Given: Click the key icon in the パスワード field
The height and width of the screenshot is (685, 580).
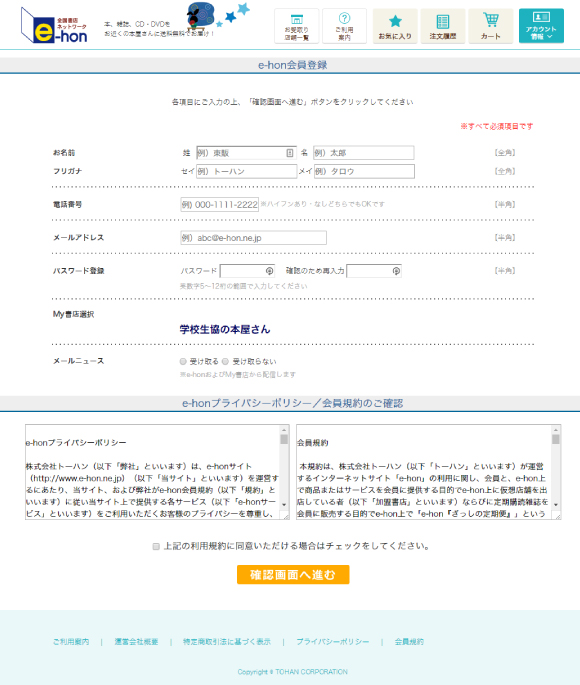Looking at the screenshot, I should coord(269,271).
